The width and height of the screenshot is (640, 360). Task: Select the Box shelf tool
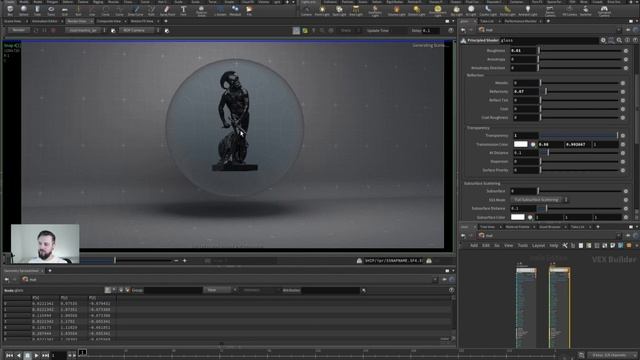[10, 10]
